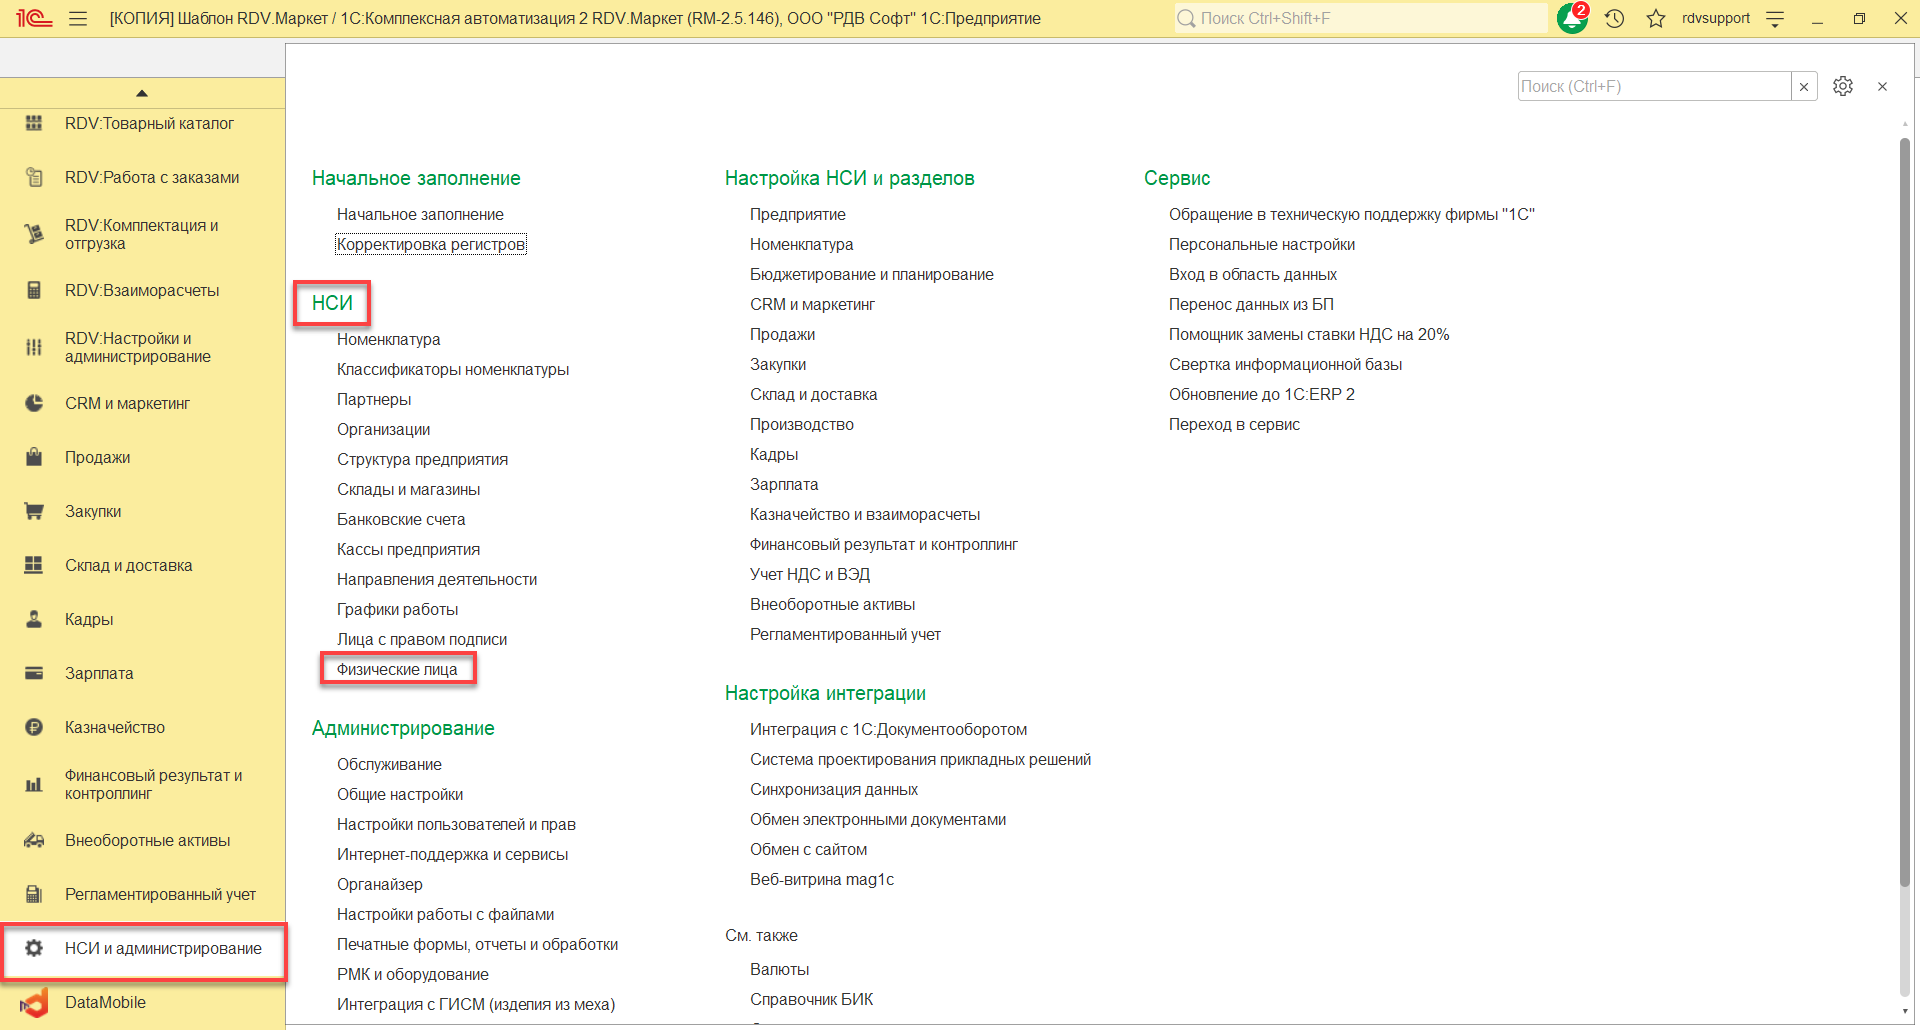
Task: Open RDV:Товарный каталог section icon
Action: pyautogui.click(x=34, y=123)
